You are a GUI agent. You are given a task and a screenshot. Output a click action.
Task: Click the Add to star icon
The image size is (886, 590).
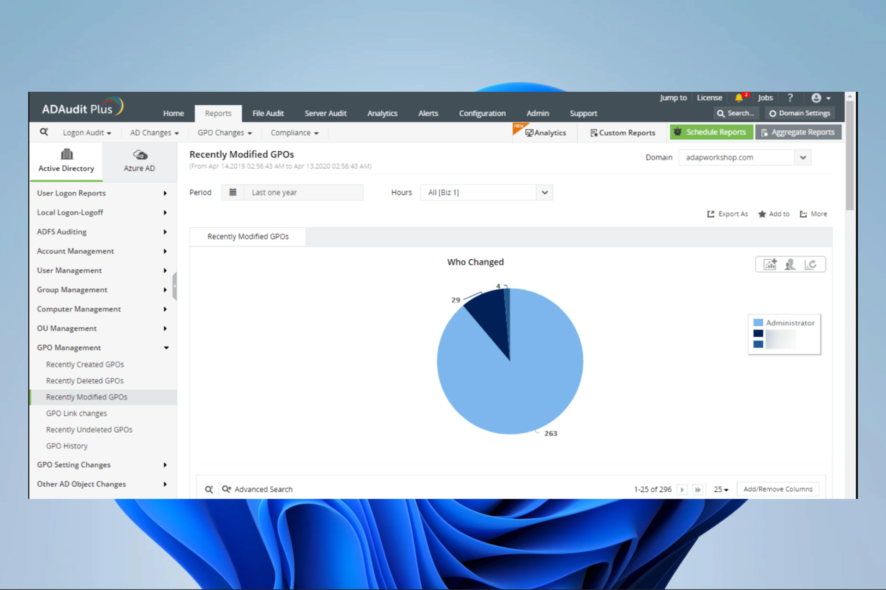[762, 214]
